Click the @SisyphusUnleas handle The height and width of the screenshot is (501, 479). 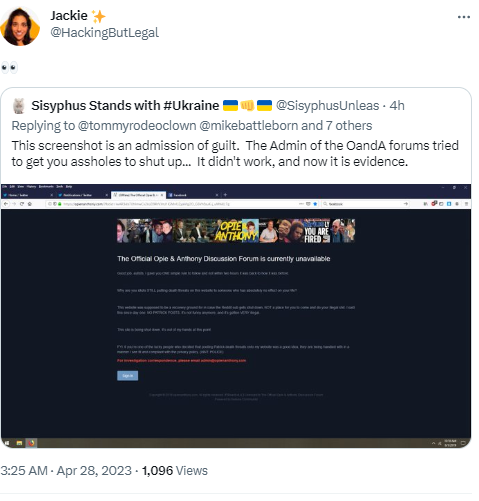(x=328, y=106)
